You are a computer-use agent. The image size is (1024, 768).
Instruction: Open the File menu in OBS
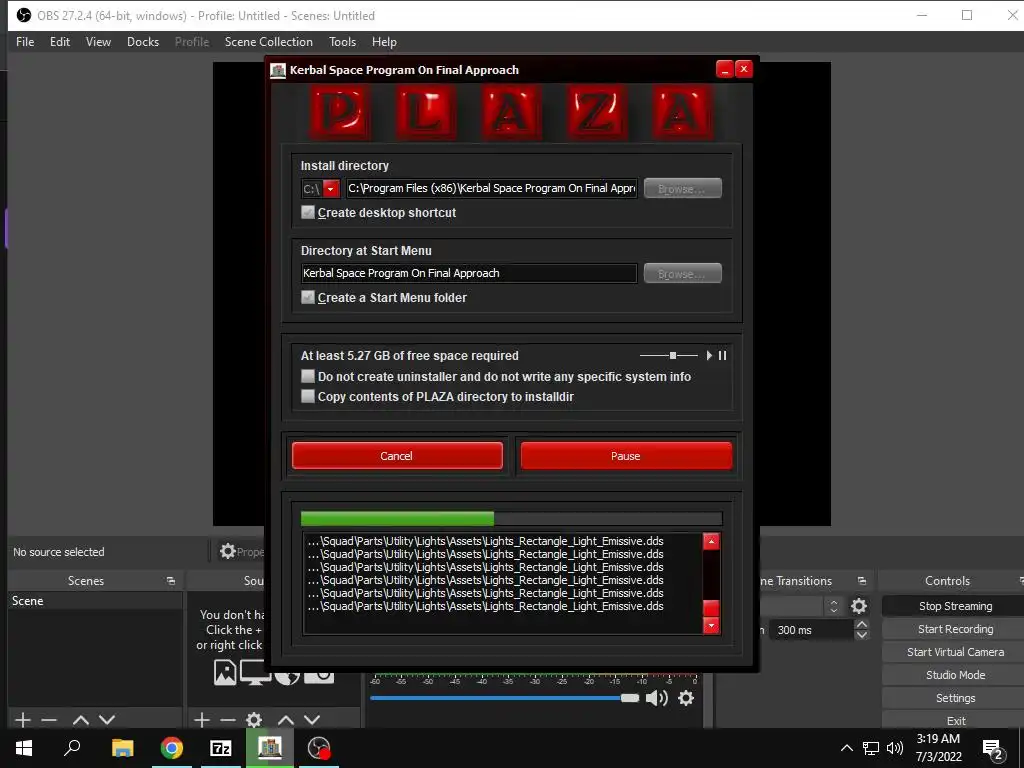(25, 42)
